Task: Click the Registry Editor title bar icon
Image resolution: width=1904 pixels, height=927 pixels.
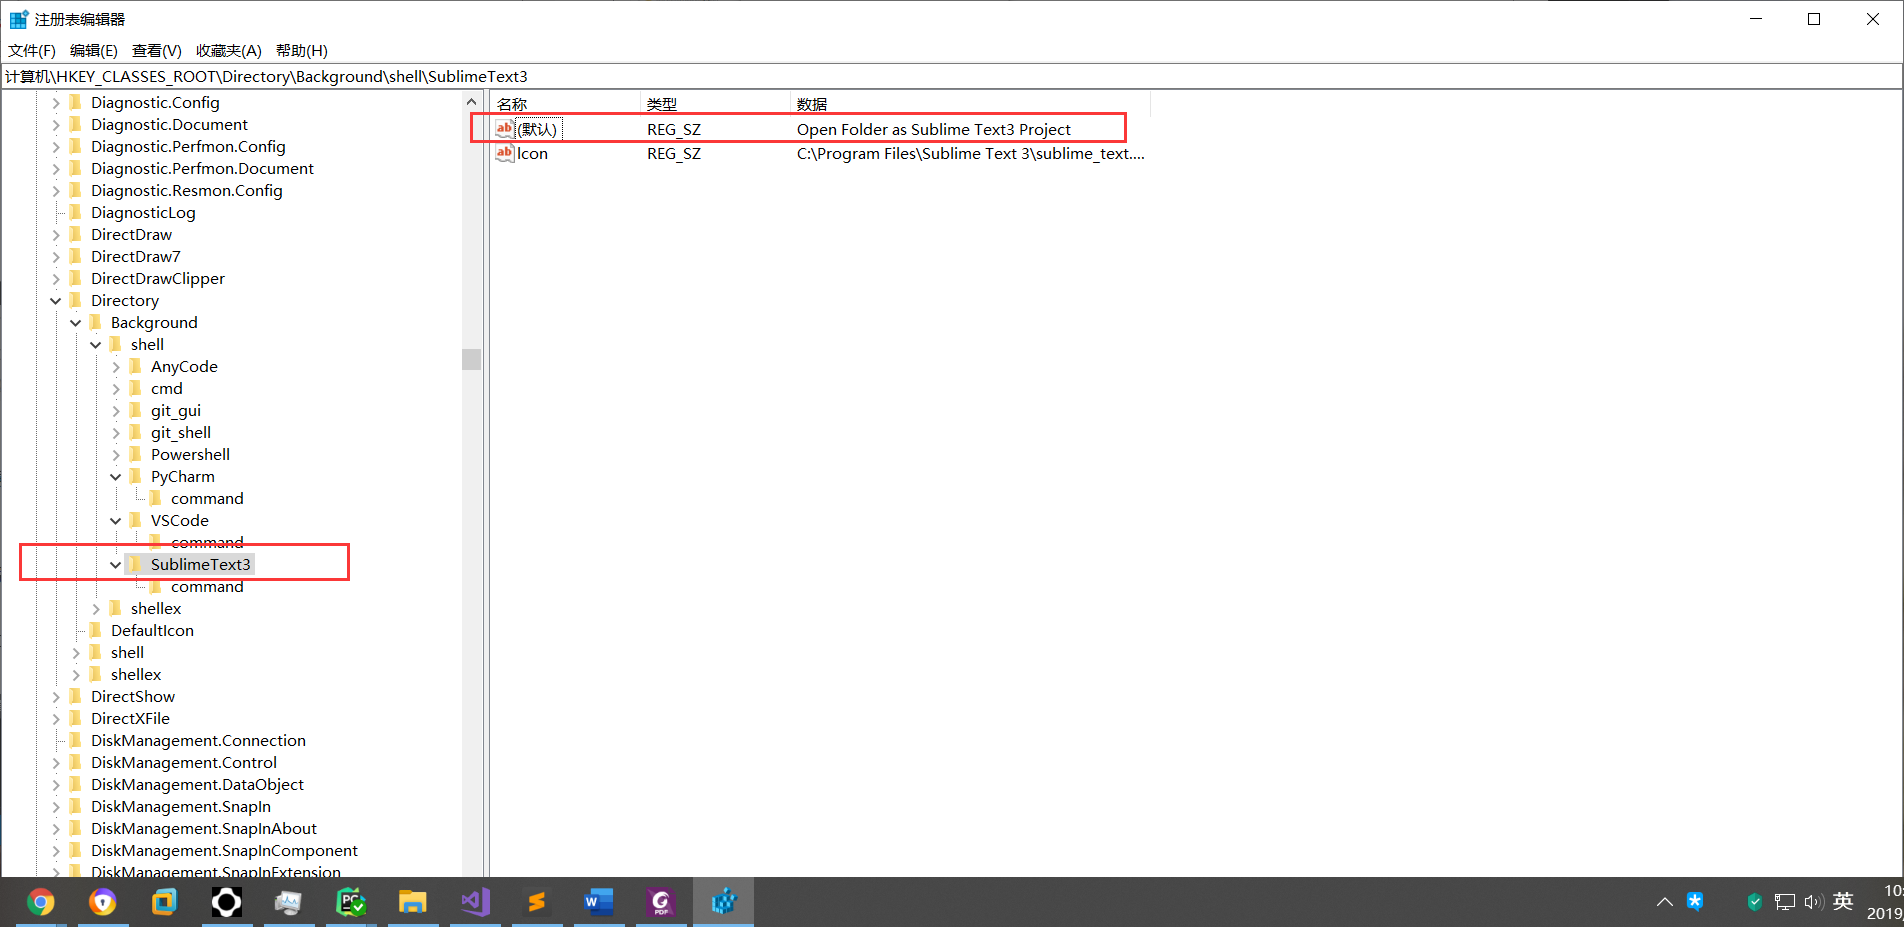Action: [x=19, y=19]
